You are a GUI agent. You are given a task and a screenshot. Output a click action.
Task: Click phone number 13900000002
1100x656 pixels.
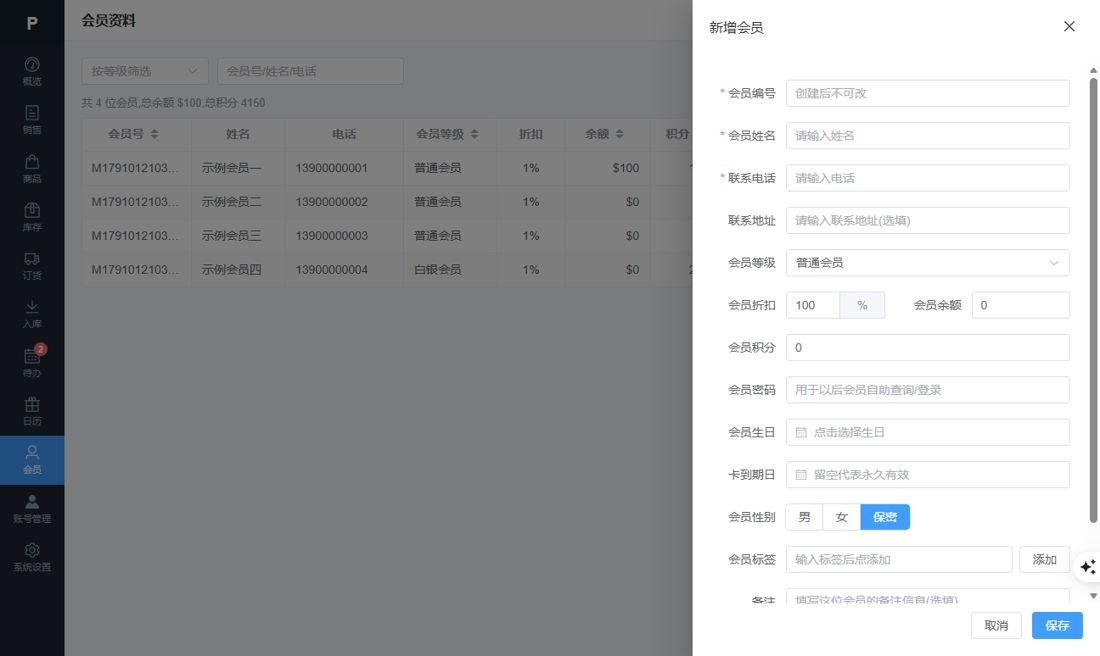coord(331,202)
